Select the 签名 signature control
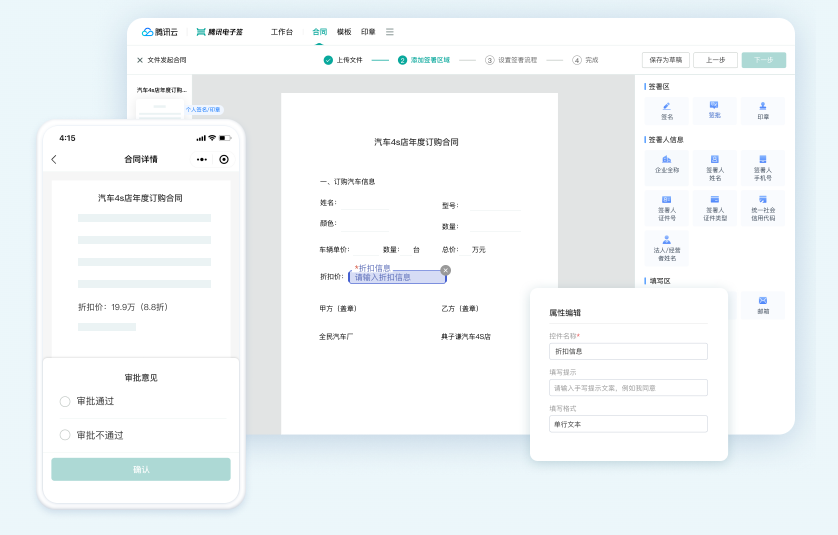The width and height of the screenshot is (838, 535). click(x=667, y=110)
